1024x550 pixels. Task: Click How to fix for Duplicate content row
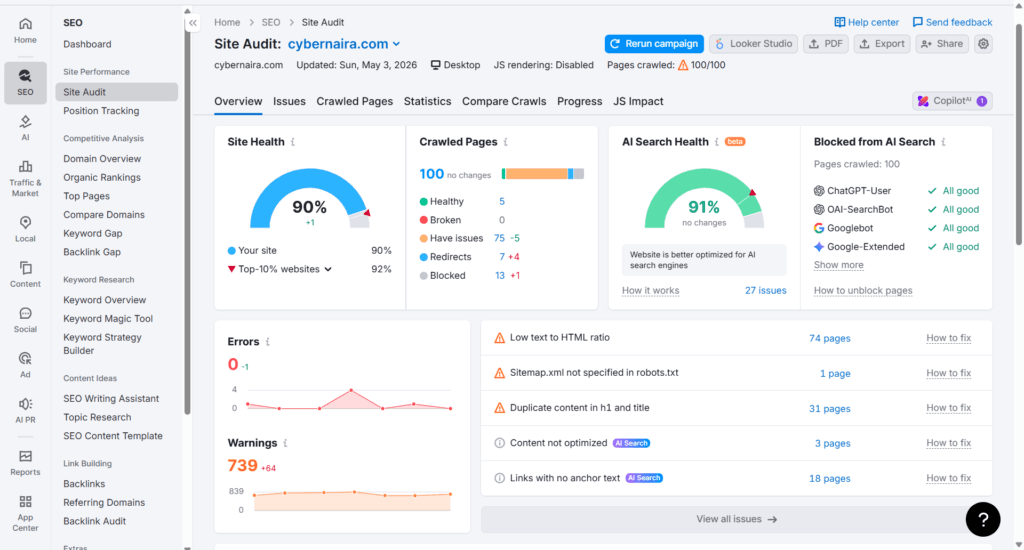(948, 408)
